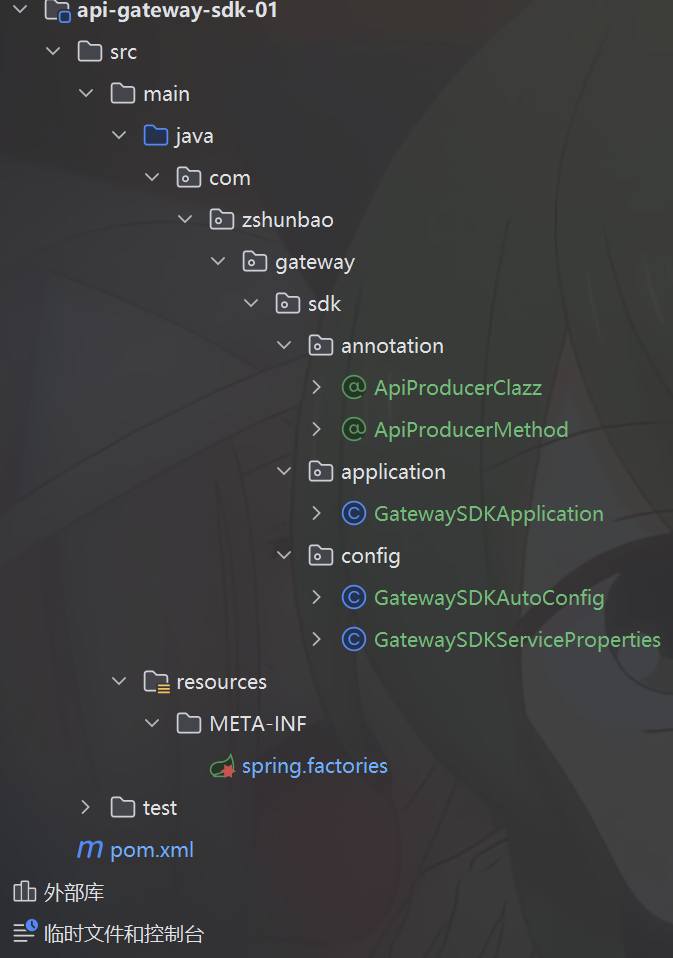Click the resources folder icon
Screen dimensions: 673x958
pos(156,682)
